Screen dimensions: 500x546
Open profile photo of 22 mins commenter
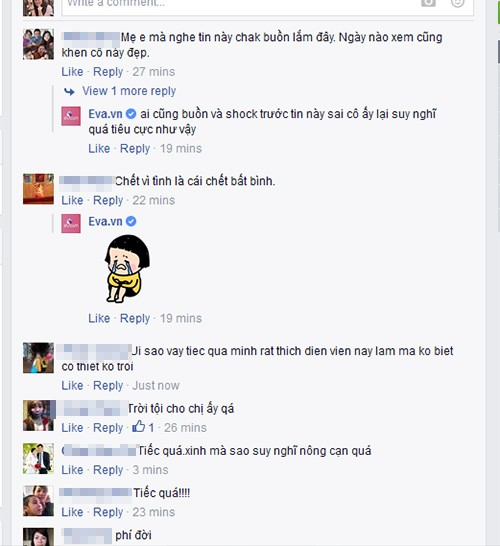tap(38, 189)
